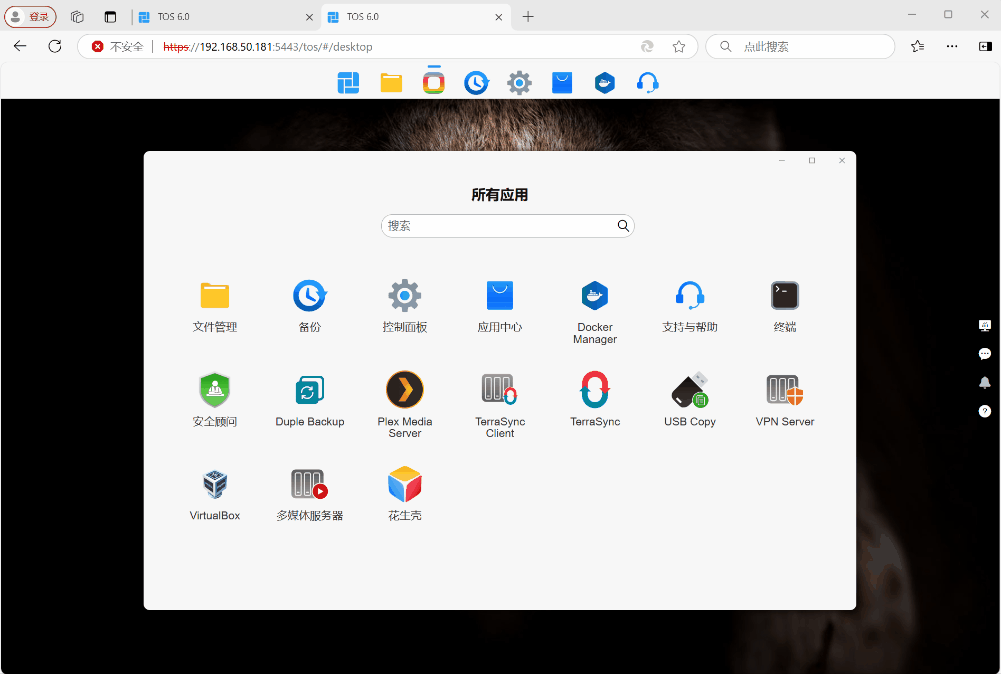
Task: Click the colorful all-apps icon in the top dock
Action: (x=433, y=83)
